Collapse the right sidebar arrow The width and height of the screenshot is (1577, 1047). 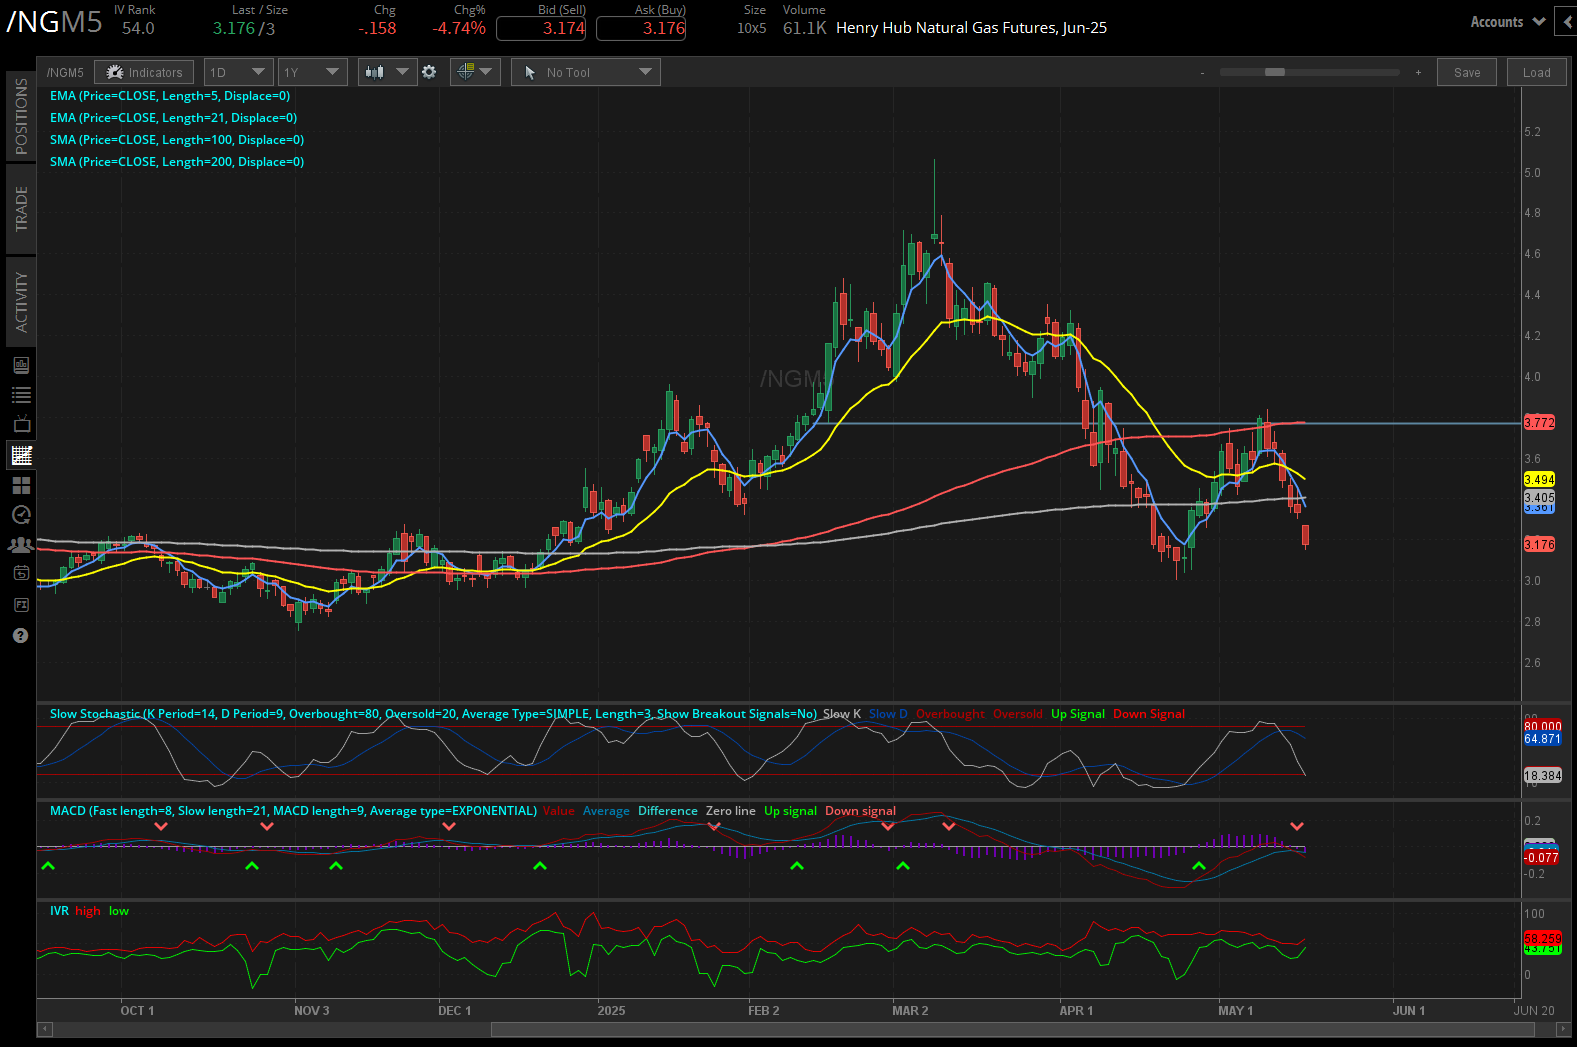1566,22
